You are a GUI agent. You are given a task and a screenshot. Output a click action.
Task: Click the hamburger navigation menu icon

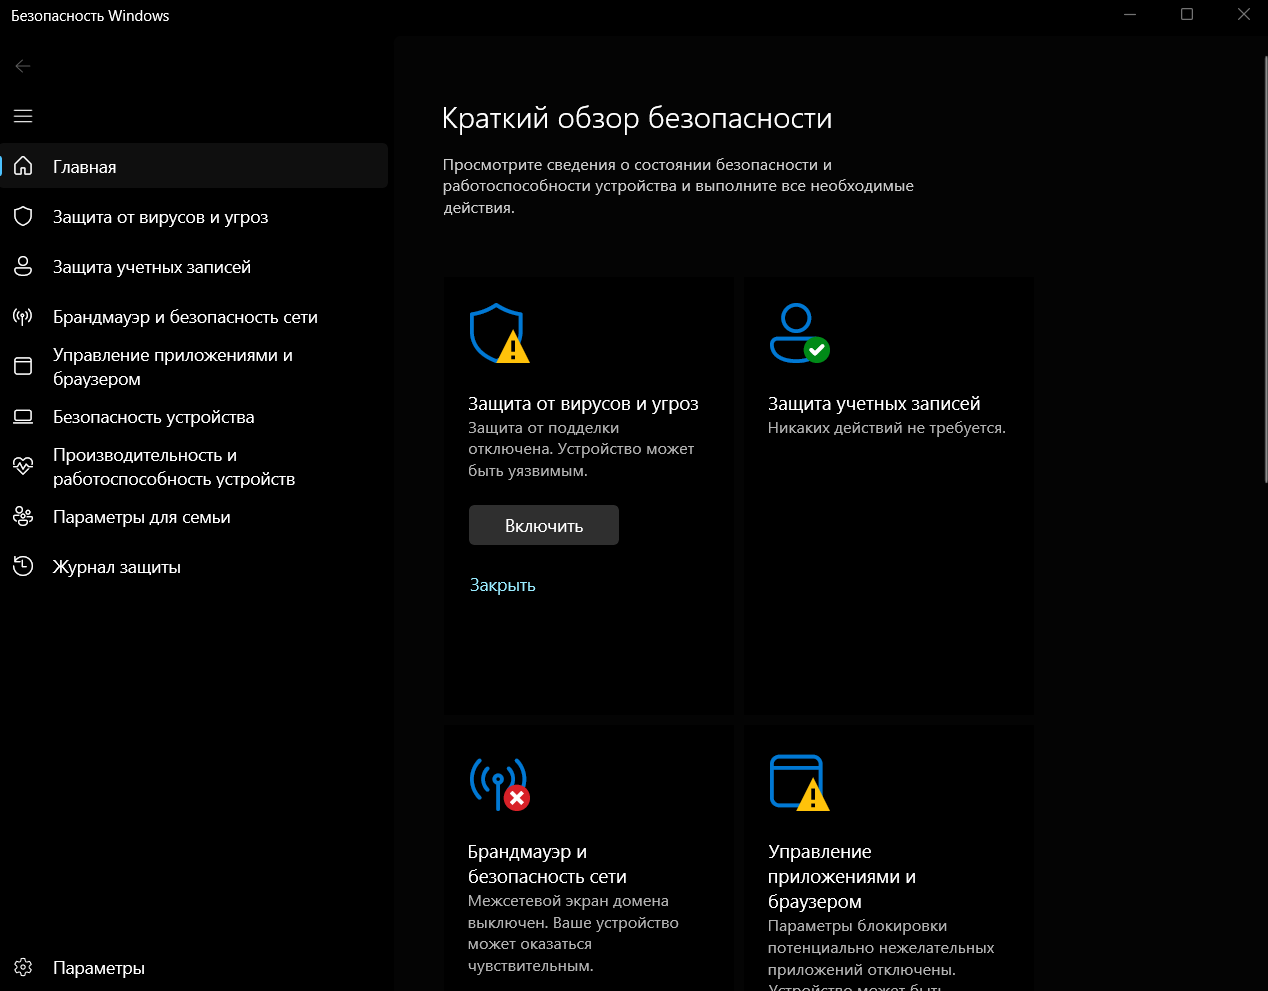[22, 116]
